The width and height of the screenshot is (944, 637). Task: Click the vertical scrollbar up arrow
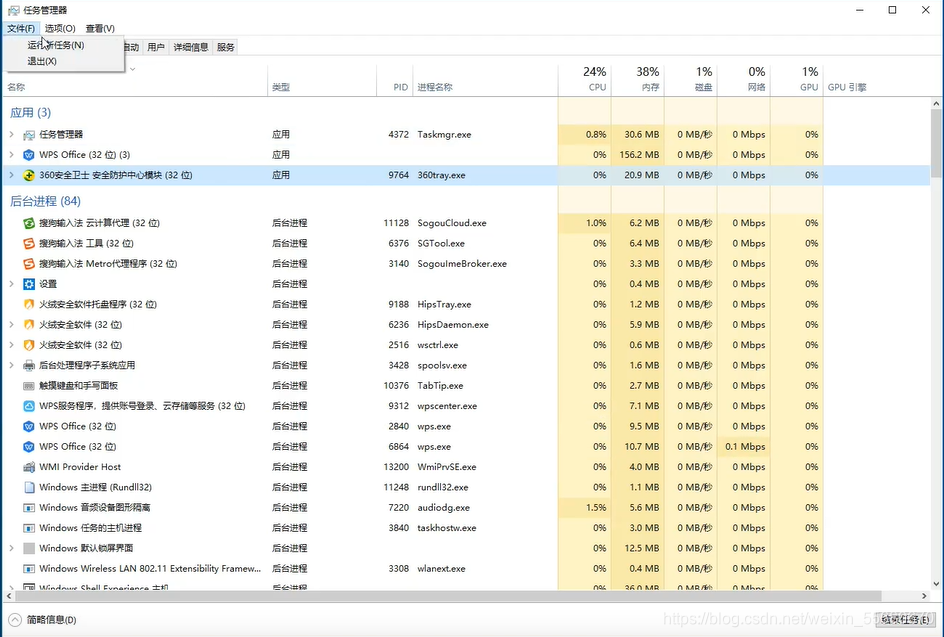936,104
